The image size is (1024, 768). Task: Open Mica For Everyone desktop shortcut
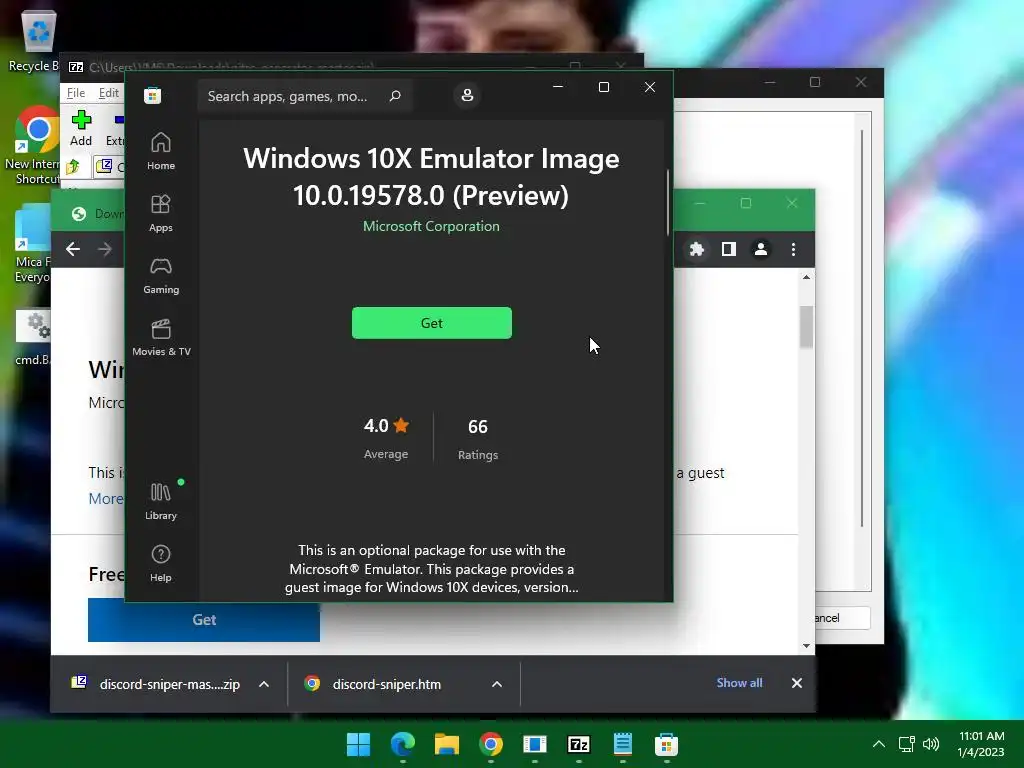(x=33, y=243)
